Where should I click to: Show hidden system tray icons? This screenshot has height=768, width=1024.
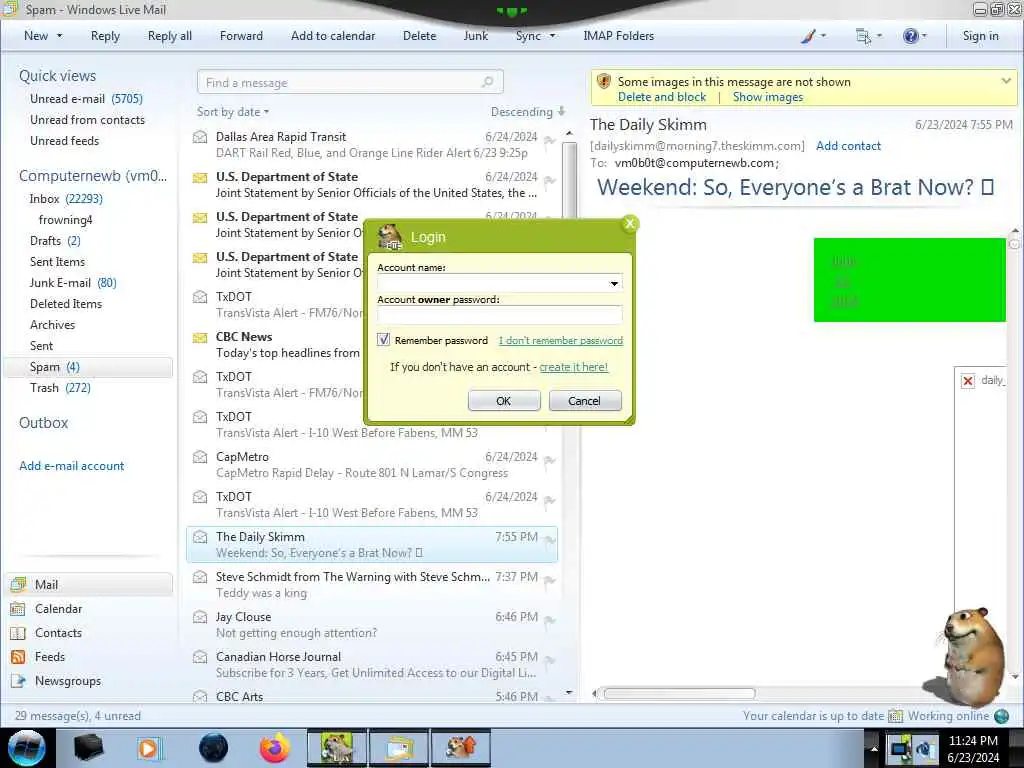(874, 748)
